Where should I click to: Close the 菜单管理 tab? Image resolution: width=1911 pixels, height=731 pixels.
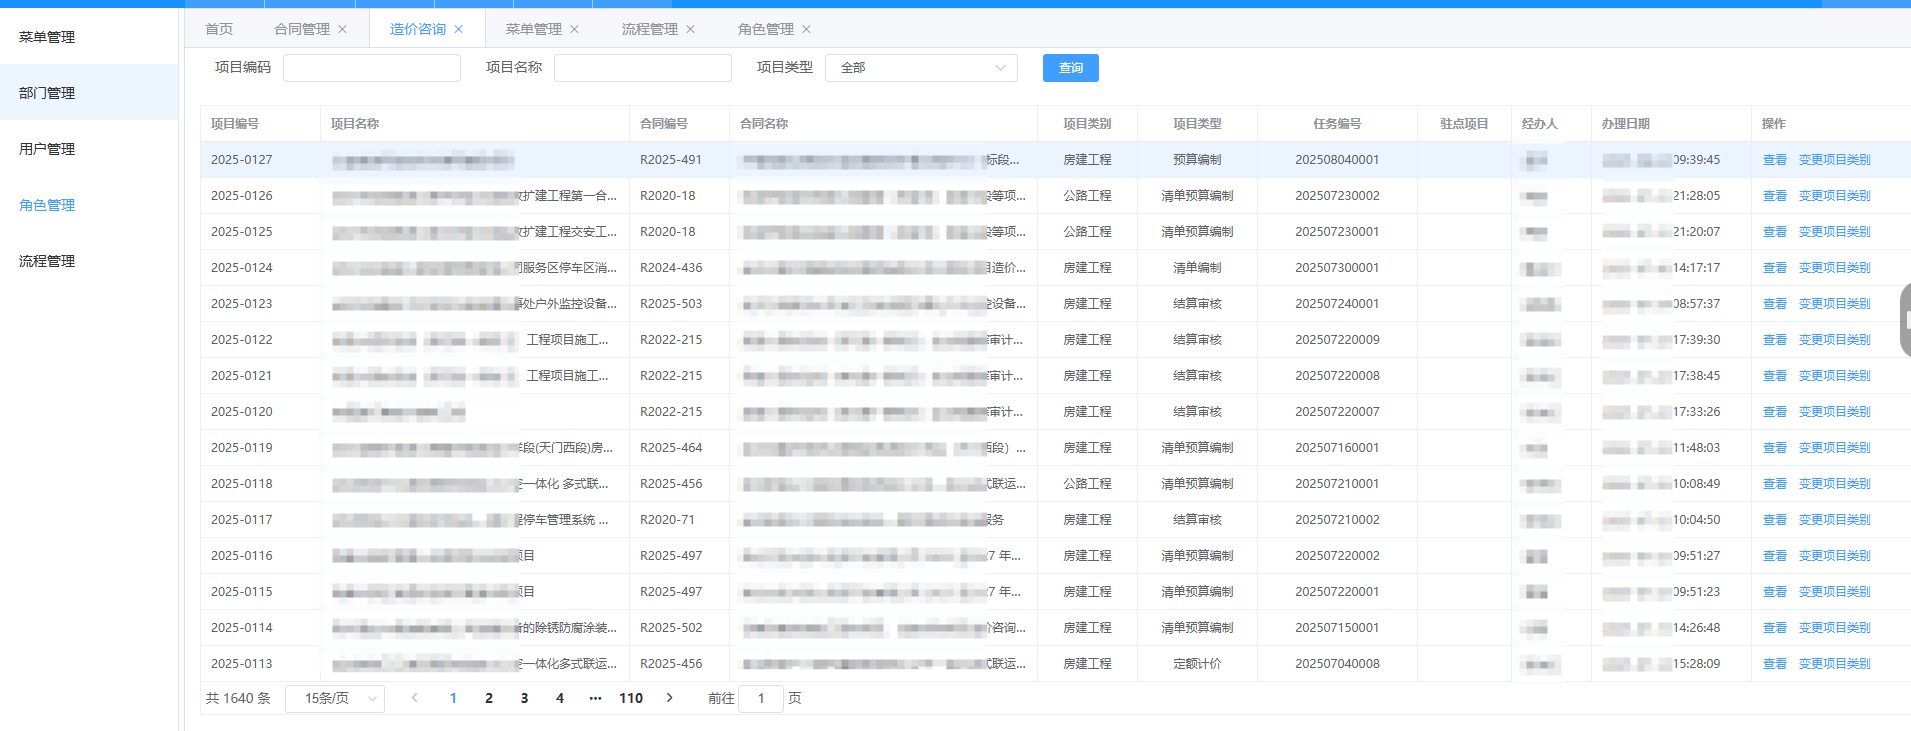tap(574, 29)
